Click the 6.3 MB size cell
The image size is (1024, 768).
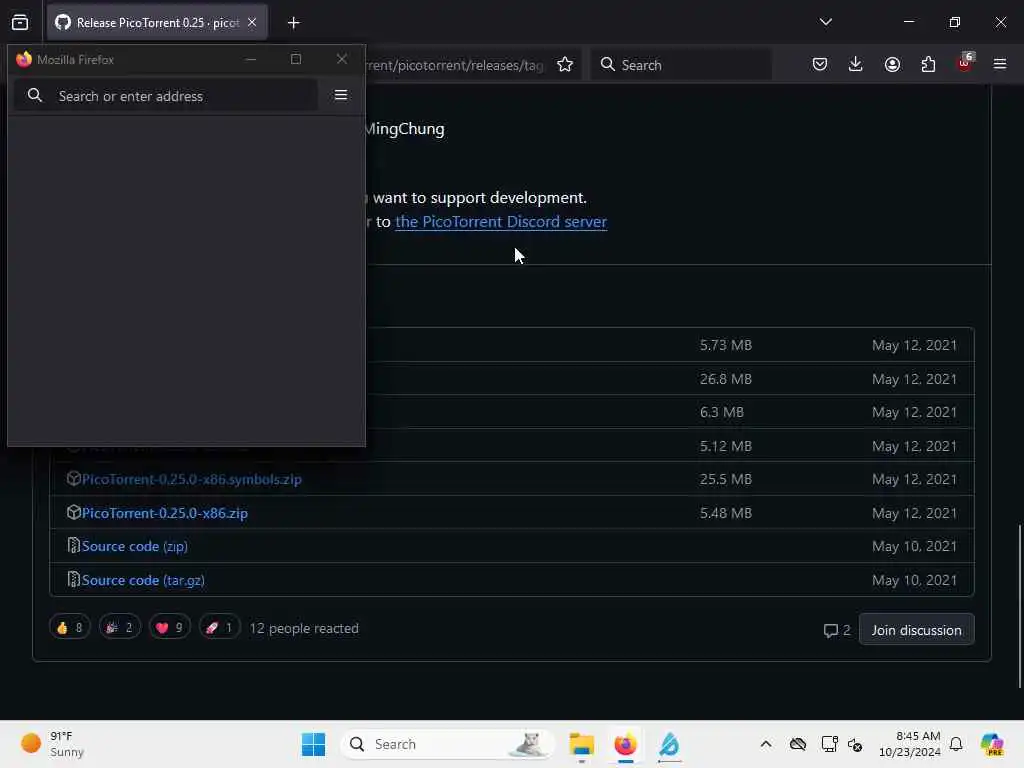click(722, 412)
